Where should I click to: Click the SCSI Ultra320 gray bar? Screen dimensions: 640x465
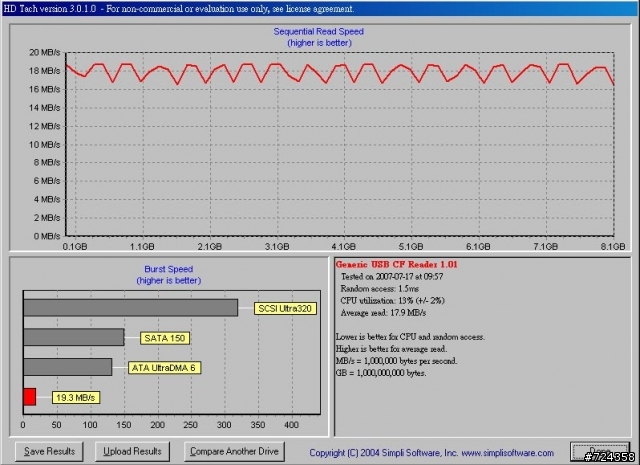(131, 308)
